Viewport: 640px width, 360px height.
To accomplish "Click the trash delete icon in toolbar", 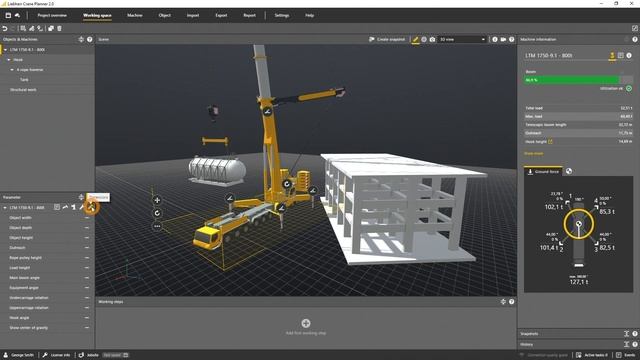I will click(x=59, y=29).
